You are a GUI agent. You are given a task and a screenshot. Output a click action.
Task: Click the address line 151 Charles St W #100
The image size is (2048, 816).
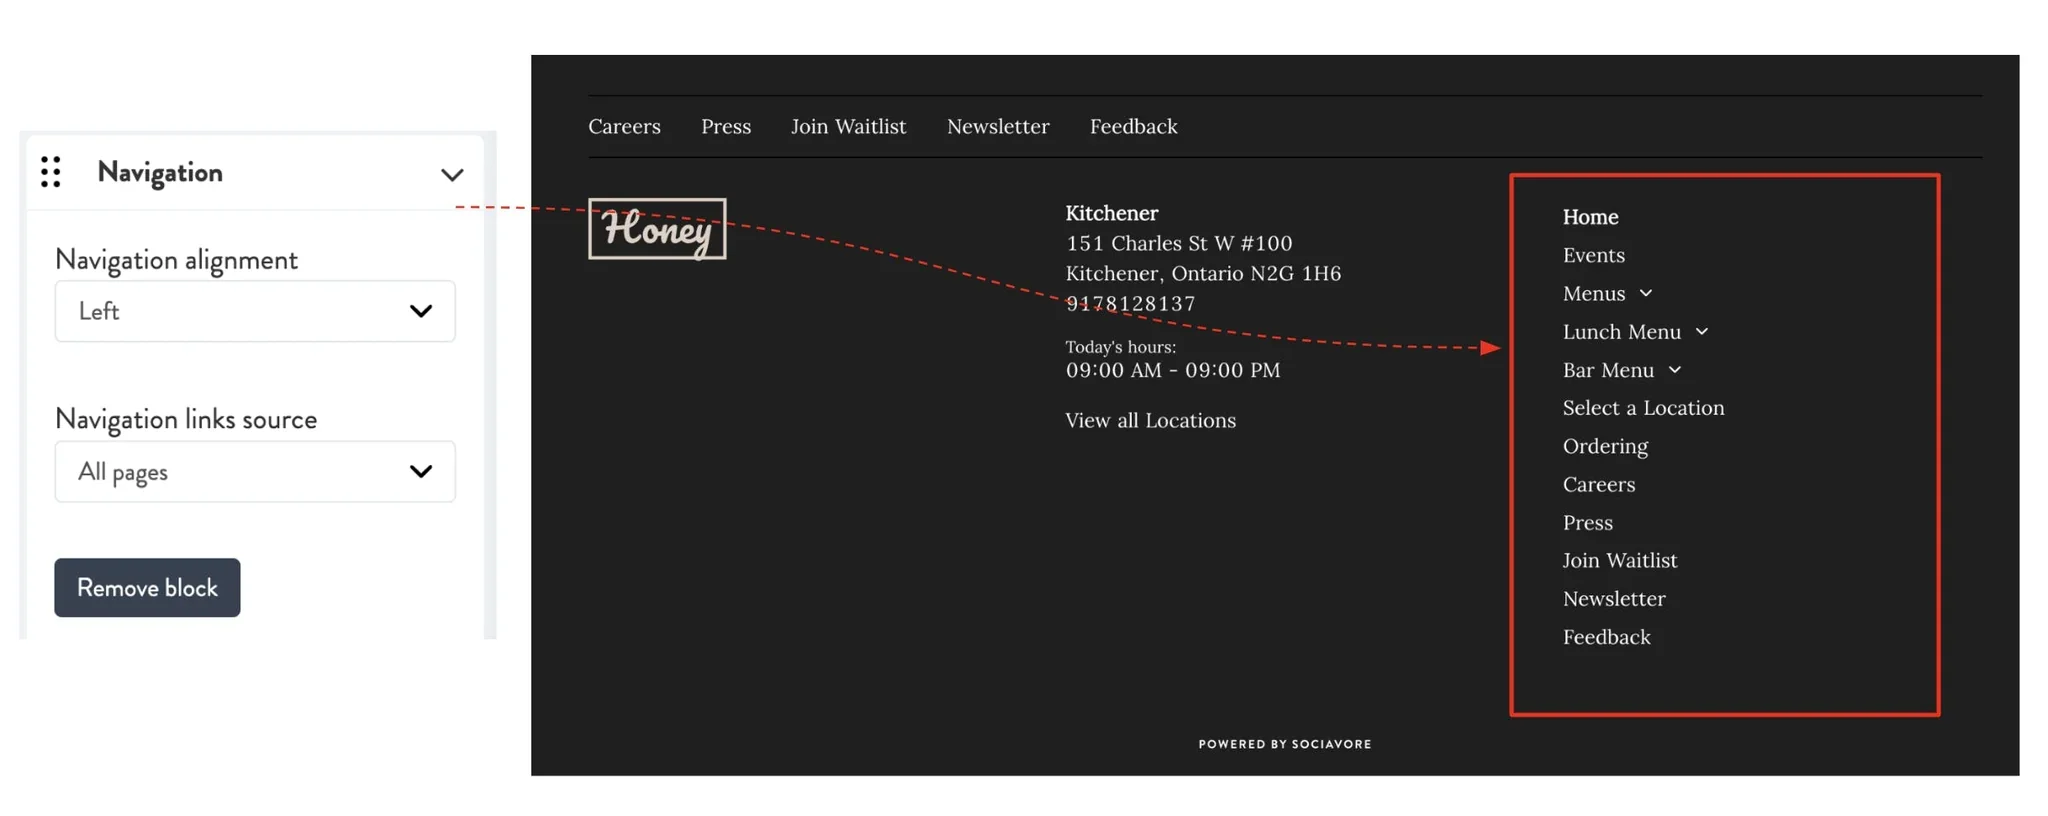(1179, 243)
